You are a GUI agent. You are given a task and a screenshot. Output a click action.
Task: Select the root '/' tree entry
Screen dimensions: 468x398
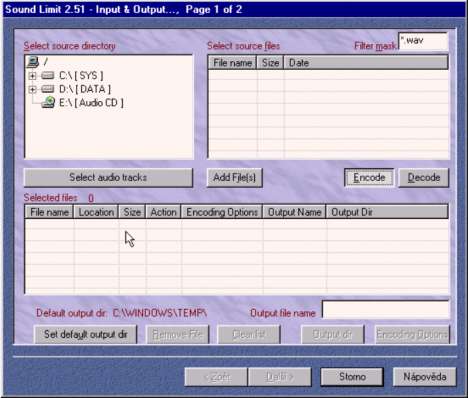46,62
